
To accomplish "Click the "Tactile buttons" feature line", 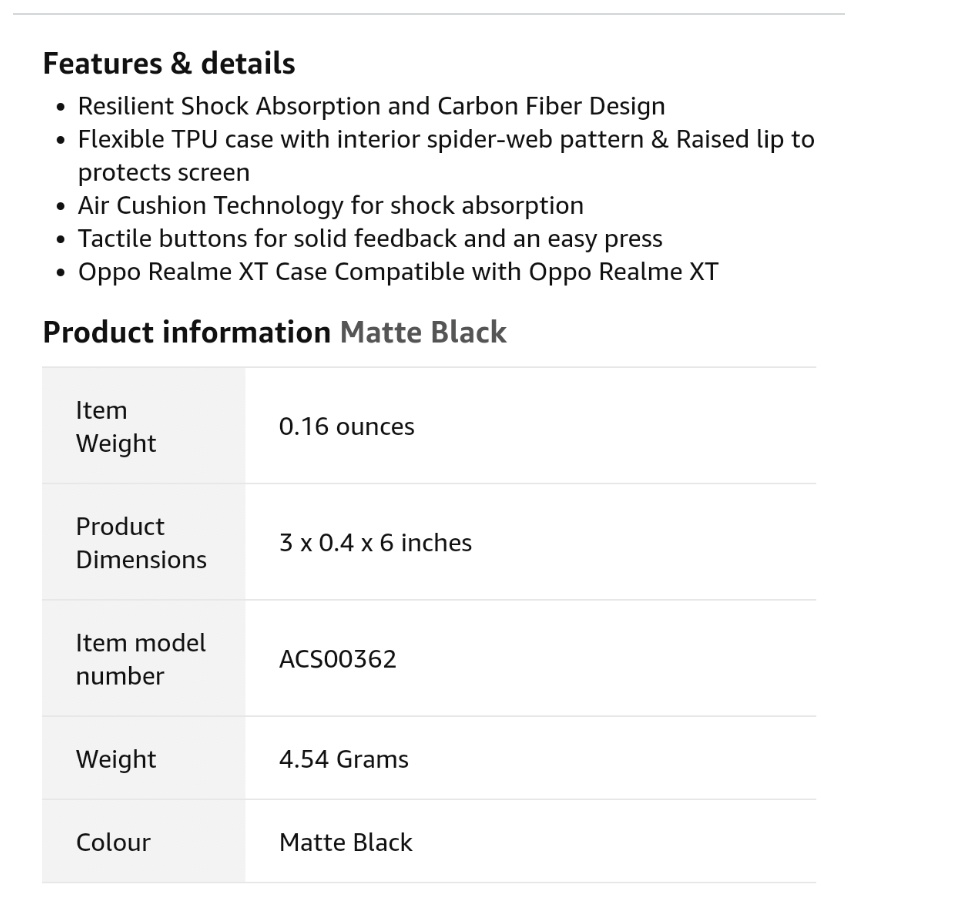I will tap(370, 239).
